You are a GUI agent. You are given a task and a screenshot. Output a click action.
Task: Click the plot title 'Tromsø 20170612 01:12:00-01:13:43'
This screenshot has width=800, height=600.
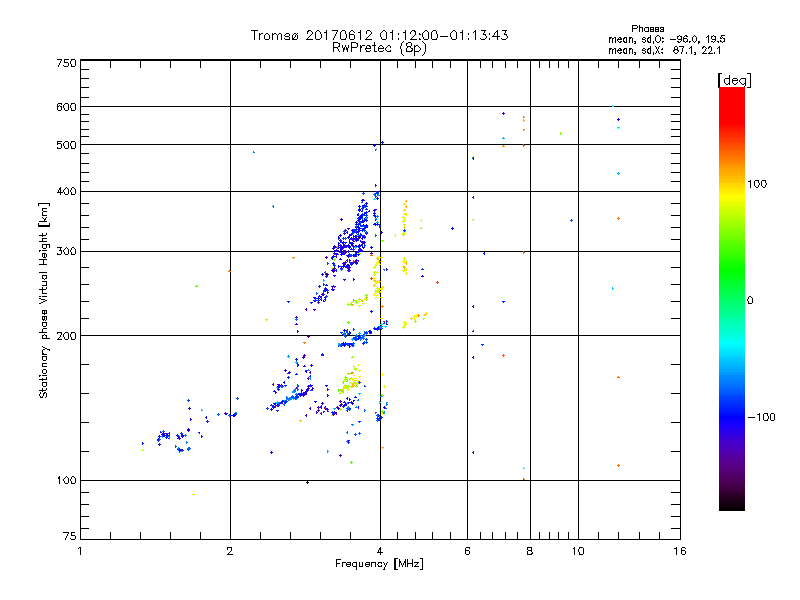pyautogui.click(x=379, y=35)
